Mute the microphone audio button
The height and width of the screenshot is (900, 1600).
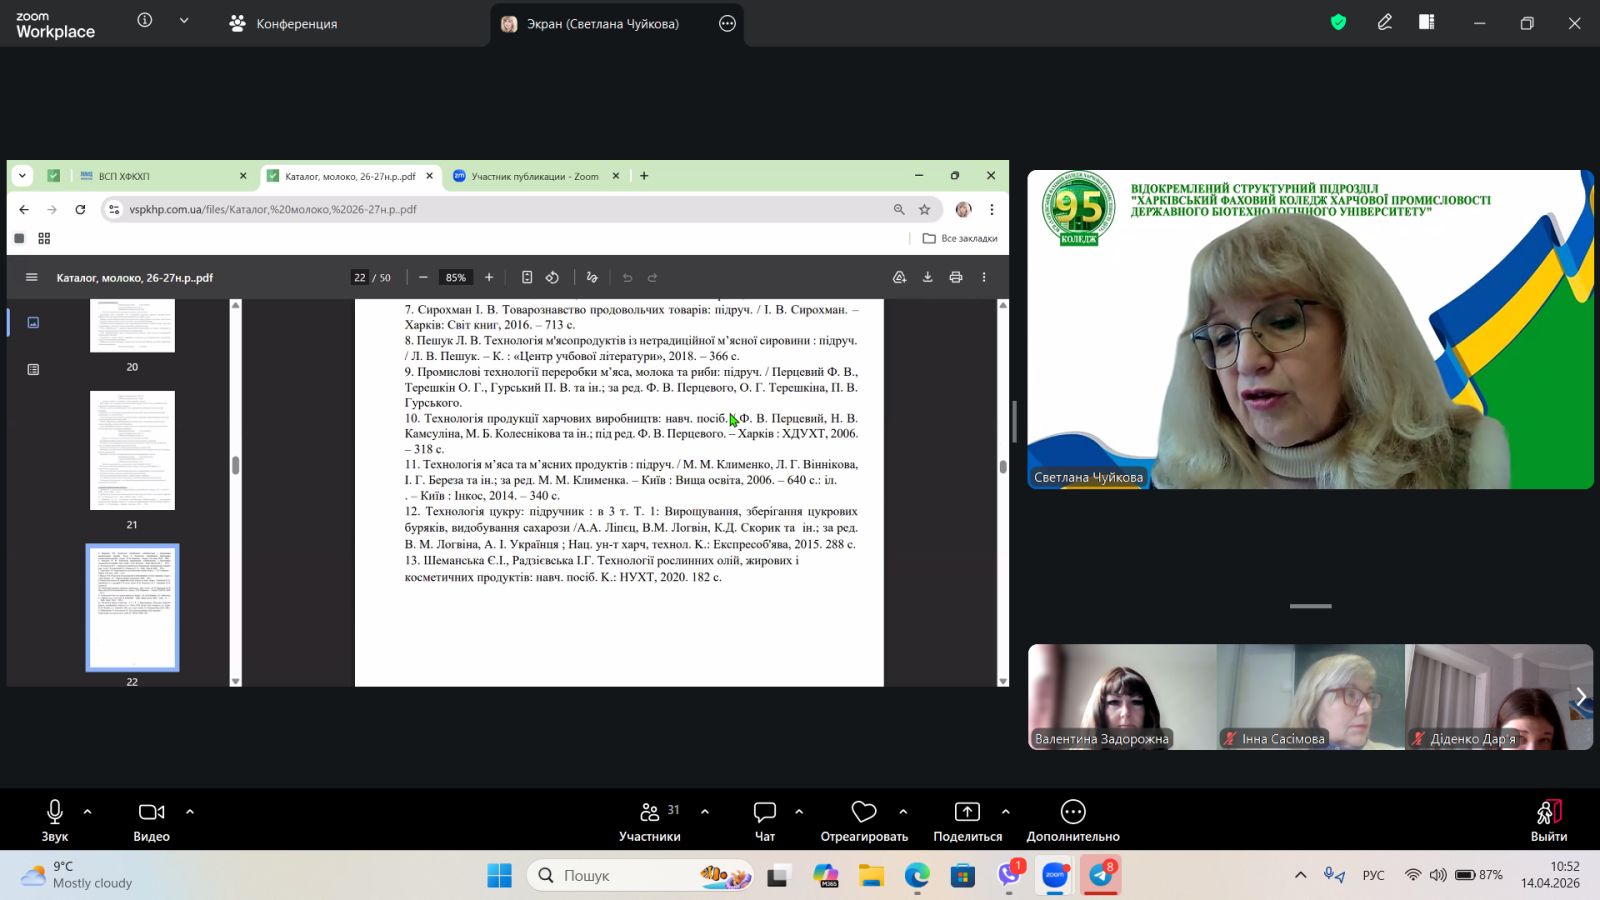(55, 820)
